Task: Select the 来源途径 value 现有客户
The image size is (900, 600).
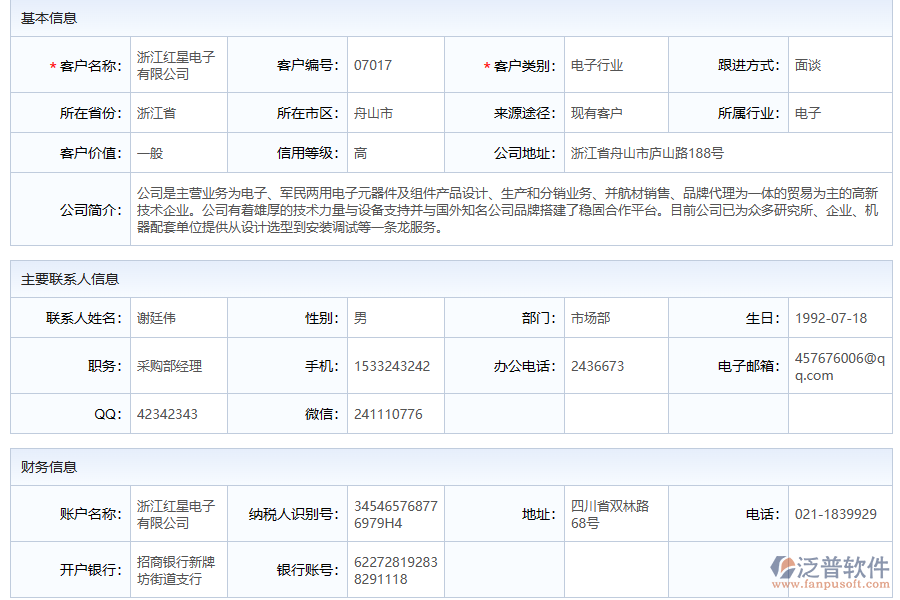Action: click(602, 112)
